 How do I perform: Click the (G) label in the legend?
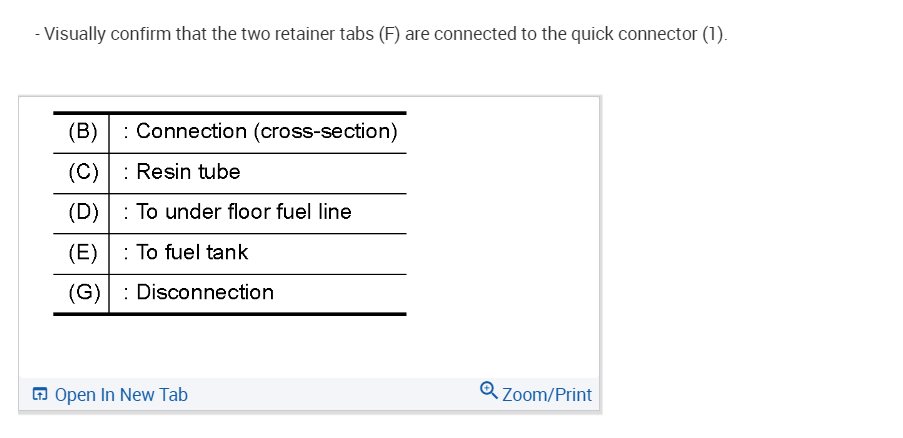[x=83, y=293]
